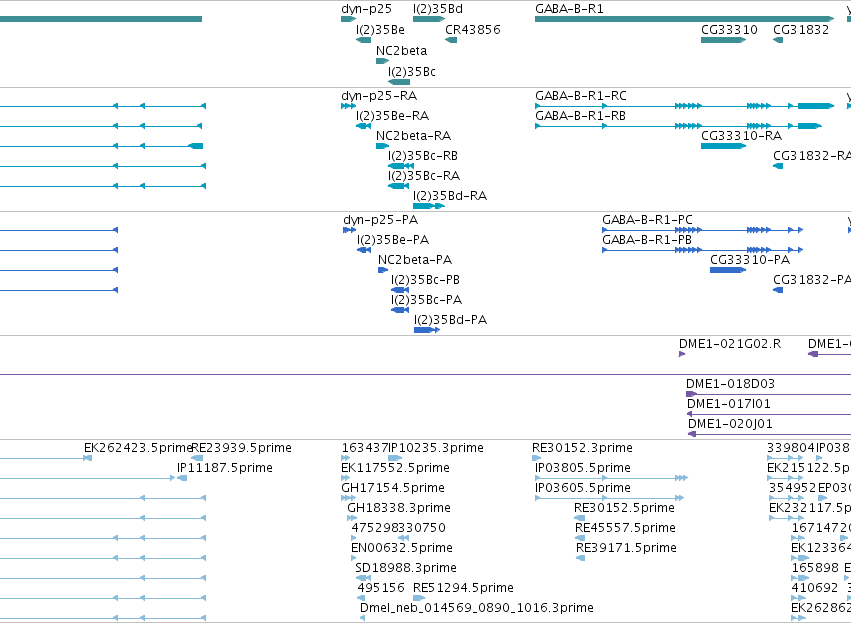Select transcript NC2beta-RA

tap(414, 136)
